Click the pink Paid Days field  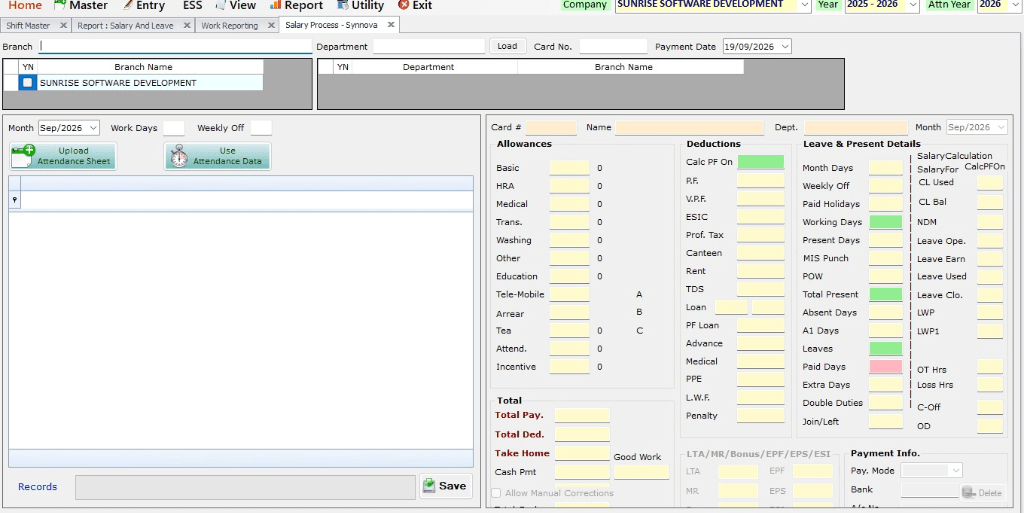[886, 367]
